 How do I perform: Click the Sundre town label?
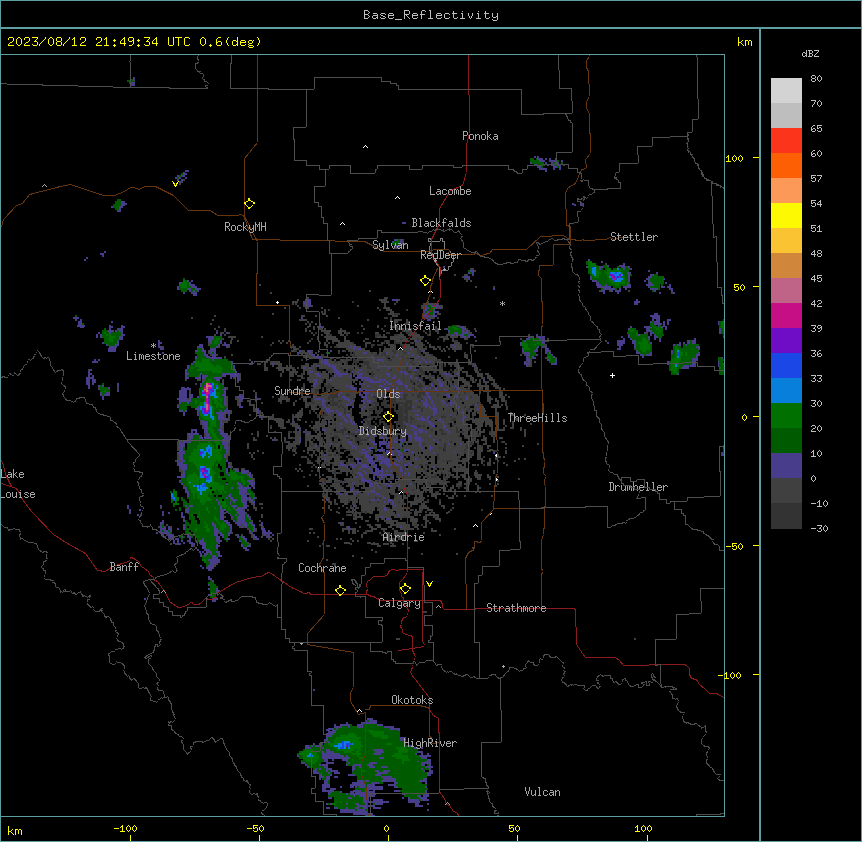(x=292, y=391)
